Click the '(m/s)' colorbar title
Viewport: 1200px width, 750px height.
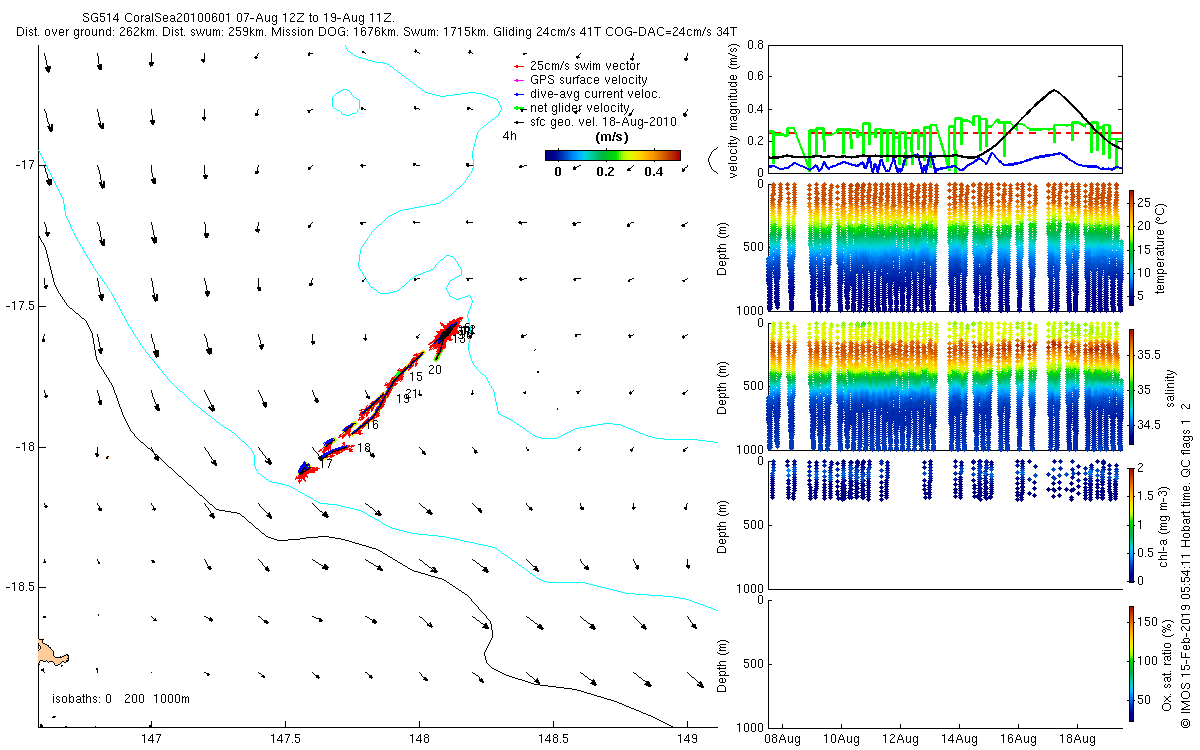click(x=612, y=136)
